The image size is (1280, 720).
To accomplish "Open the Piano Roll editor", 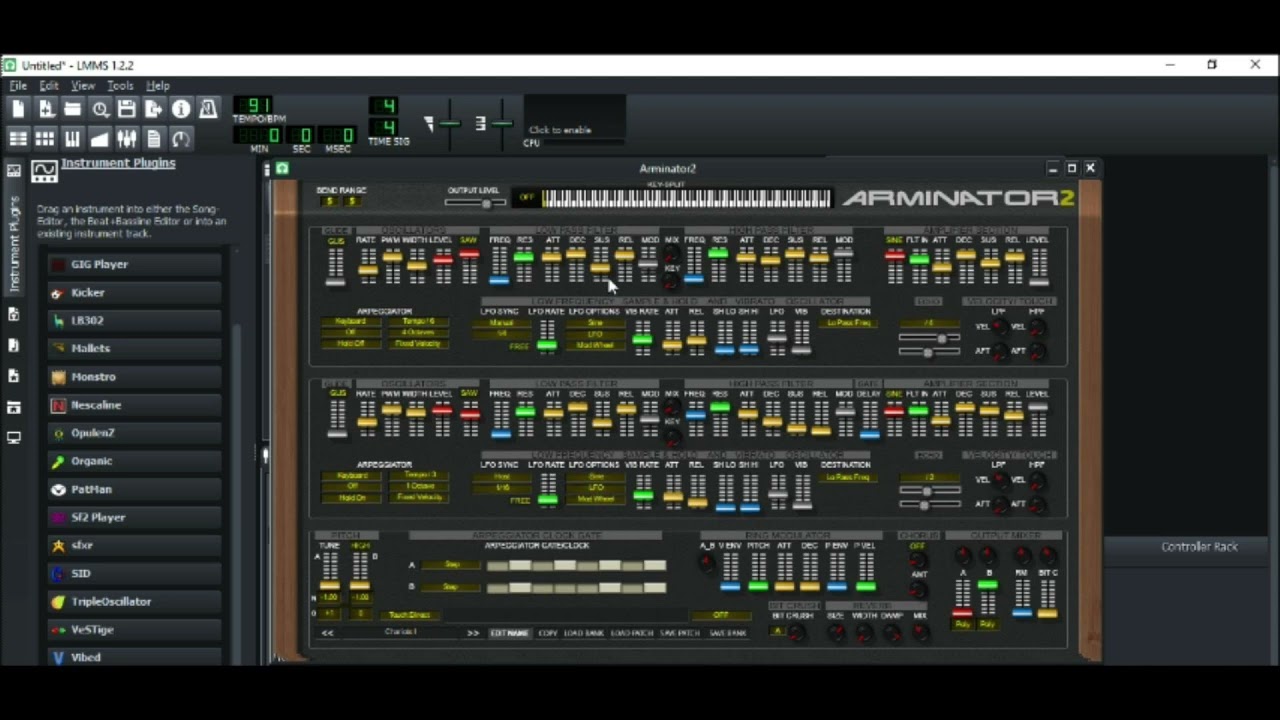I will 72,138.
